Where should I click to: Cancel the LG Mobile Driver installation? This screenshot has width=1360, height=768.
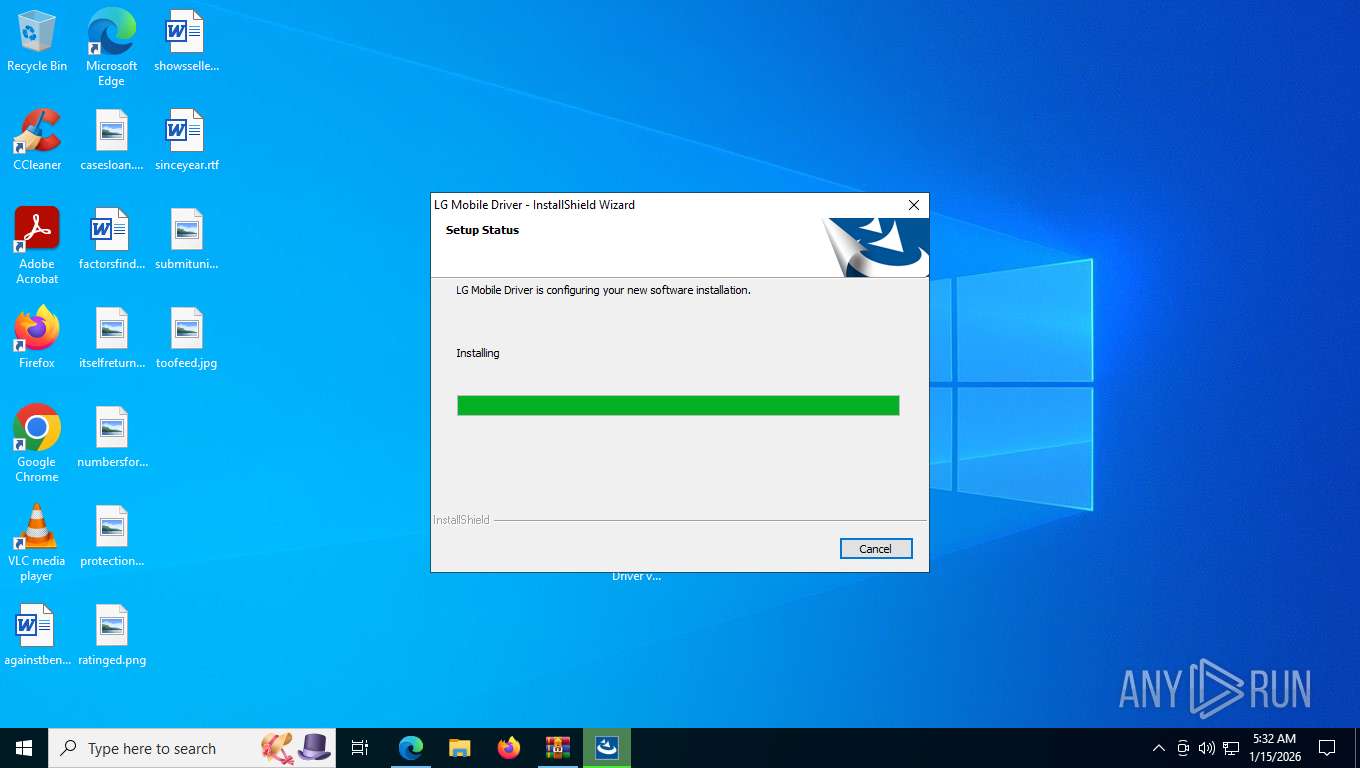pos(875,549)
